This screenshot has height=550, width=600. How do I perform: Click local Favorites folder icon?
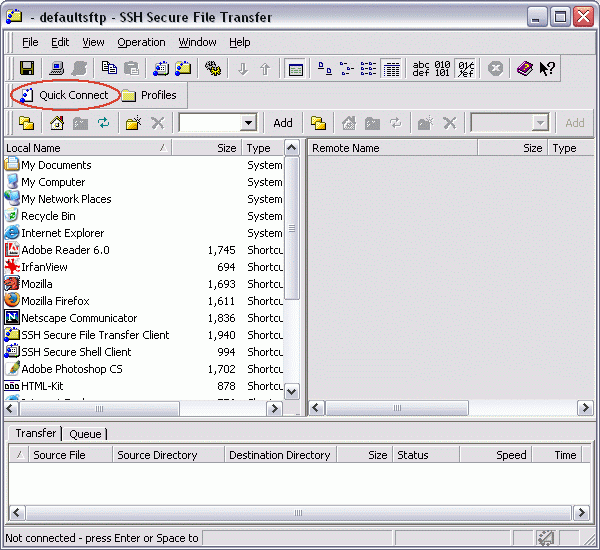coord(80,123)
